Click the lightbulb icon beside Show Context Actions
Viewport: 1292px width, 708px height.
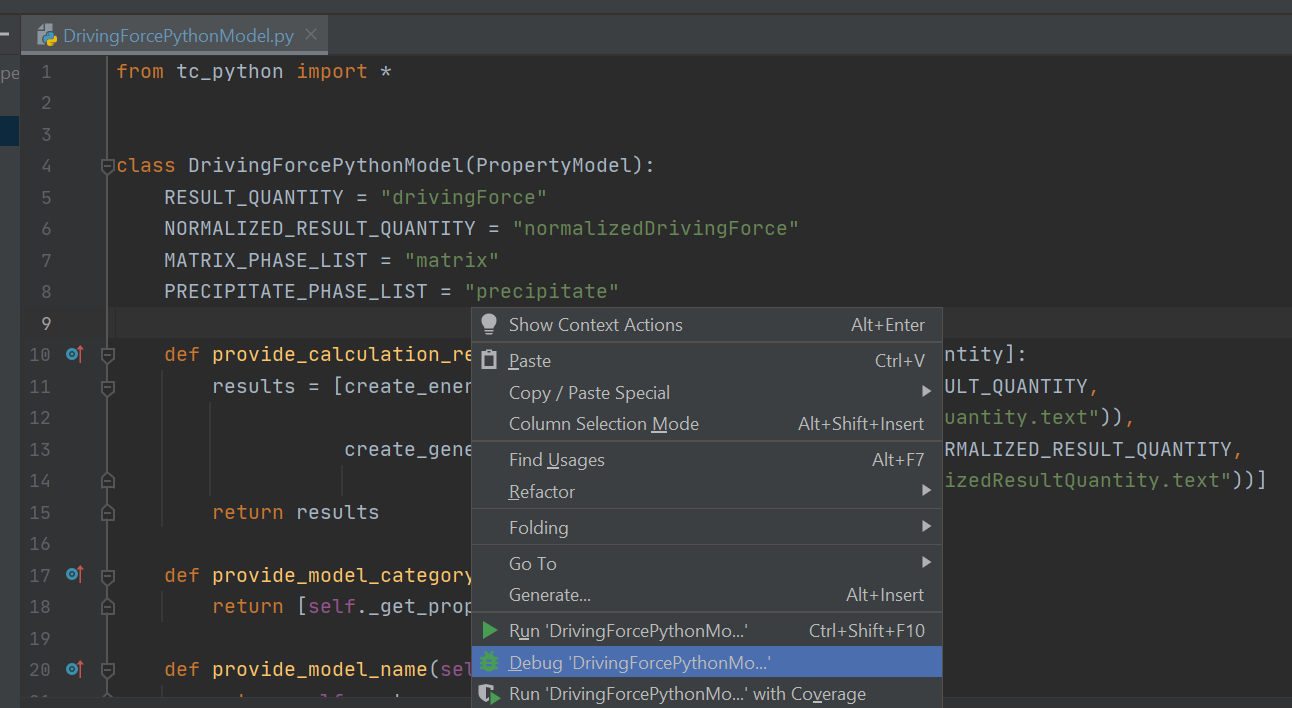tap(488, 324)
